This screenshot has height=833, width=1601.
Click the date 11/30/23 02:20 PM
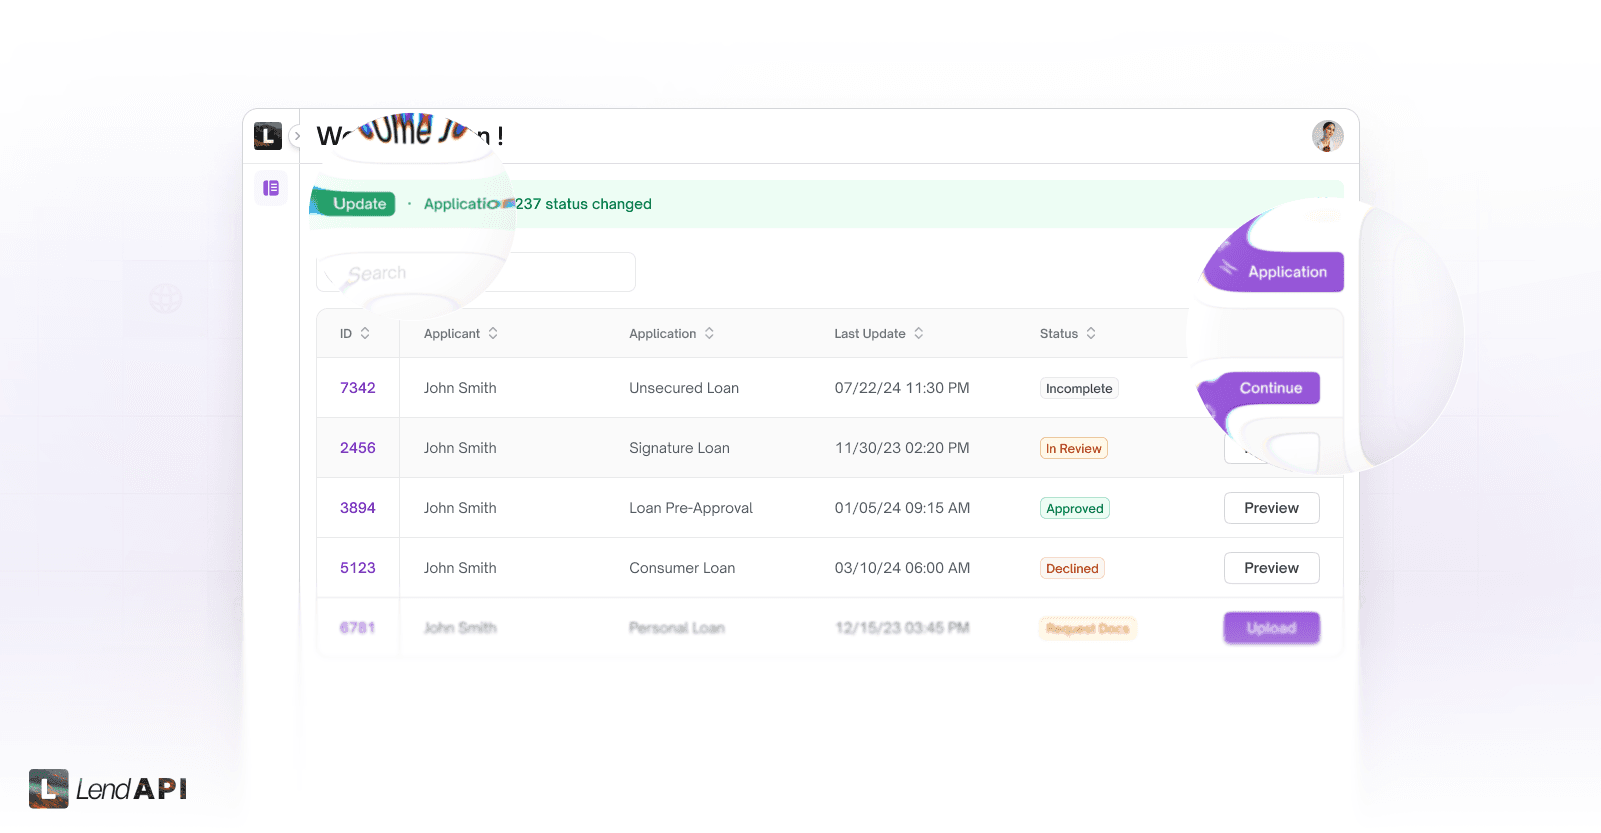tap(902, 448)
